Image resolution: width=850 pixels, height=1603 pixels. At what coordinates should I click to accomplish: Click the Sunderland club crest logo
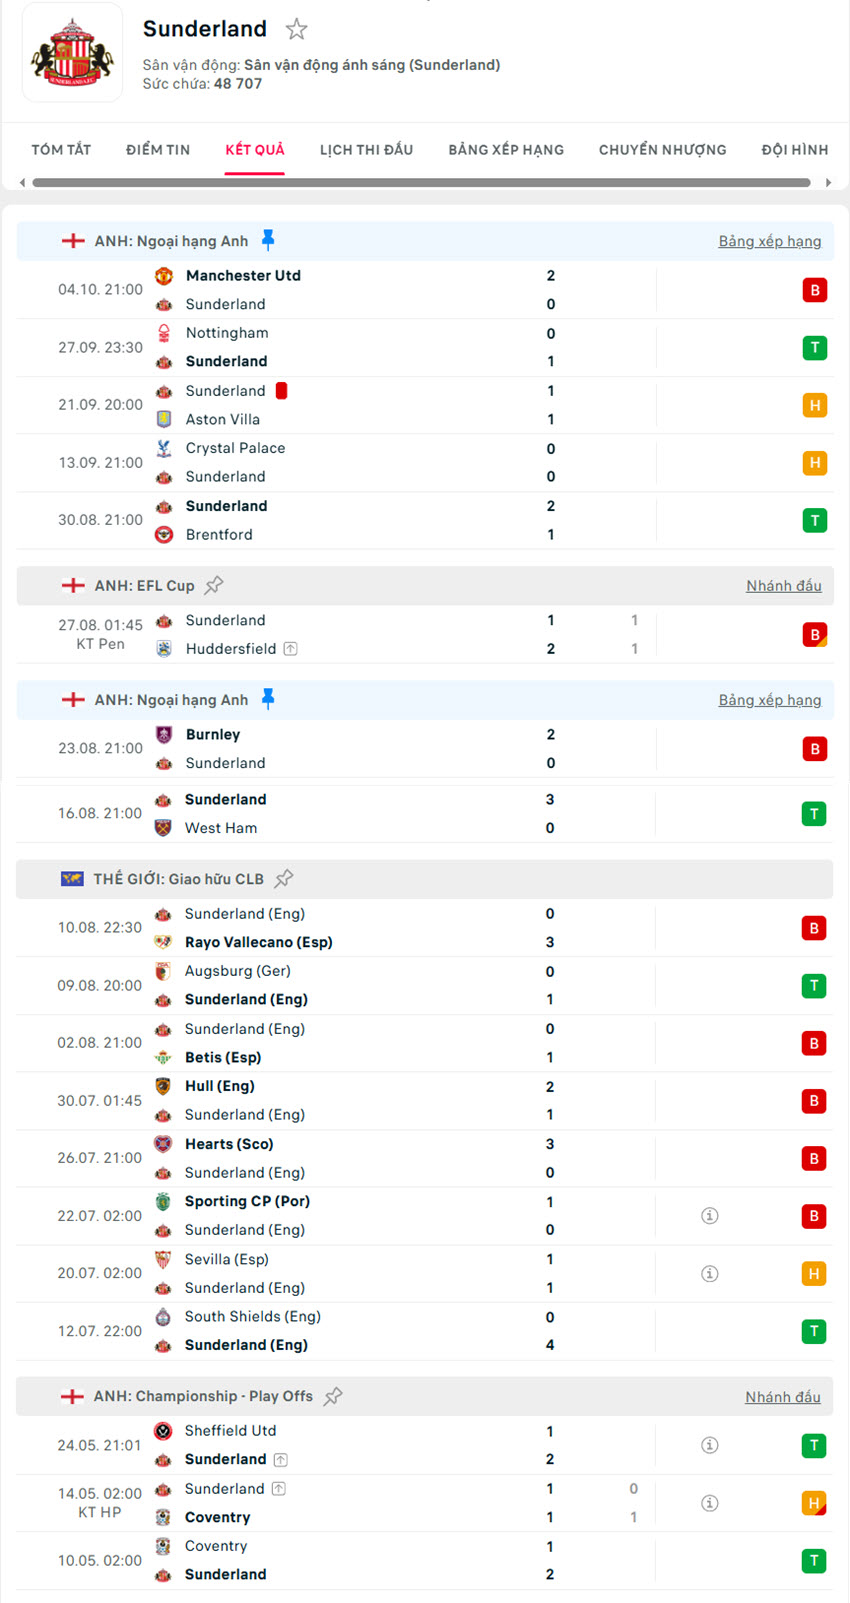72,54
